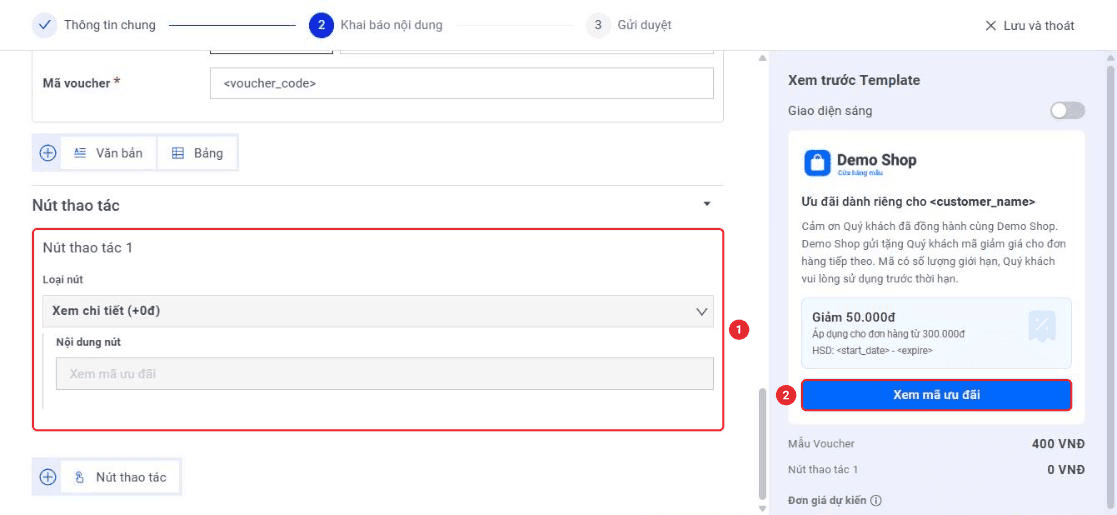1117x515 pixels.
Task: Open the Thông tin chung step label
Action: tap(109, 26)
